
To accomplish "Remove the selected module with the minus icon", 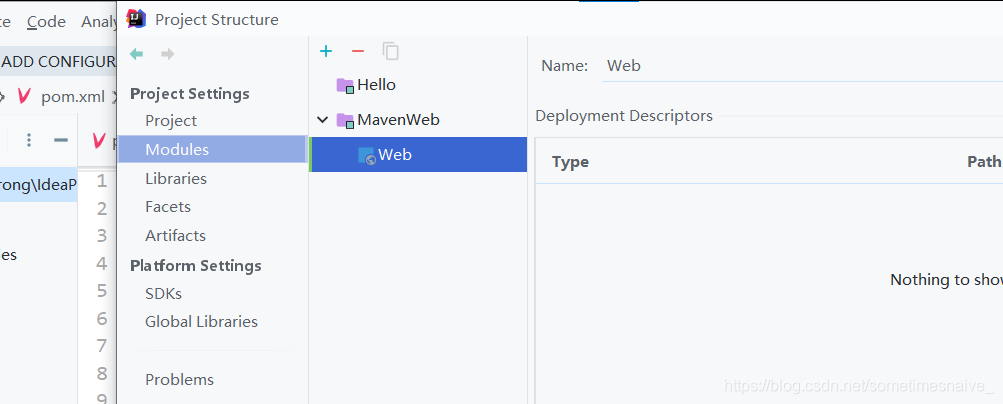I will pyautogui.click(x=358, y=51).
